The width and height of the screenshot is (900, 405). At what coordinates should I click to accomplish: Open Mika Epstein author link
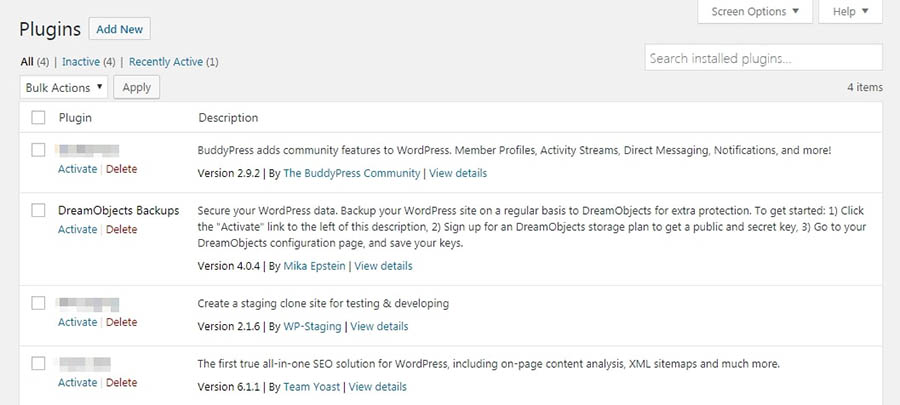click(x=315, y=266)
